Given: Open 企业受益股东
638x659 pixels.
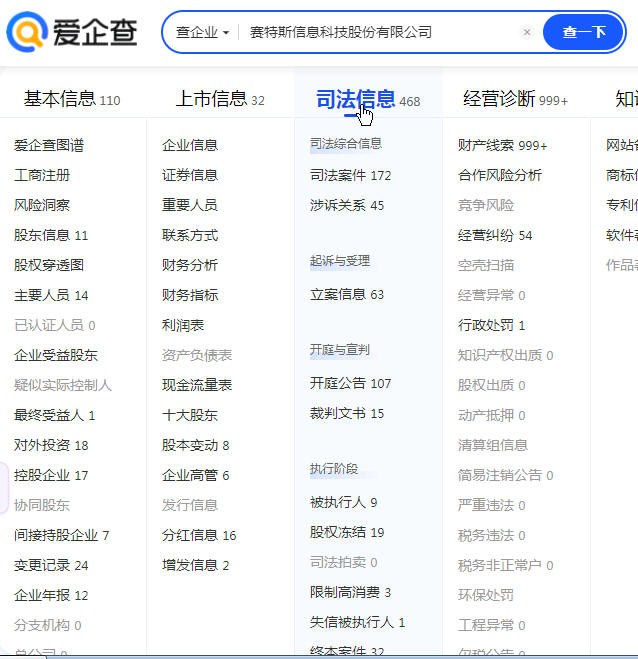Looking at the screenshot, I should pyautogui.click(x=55, y=356).
